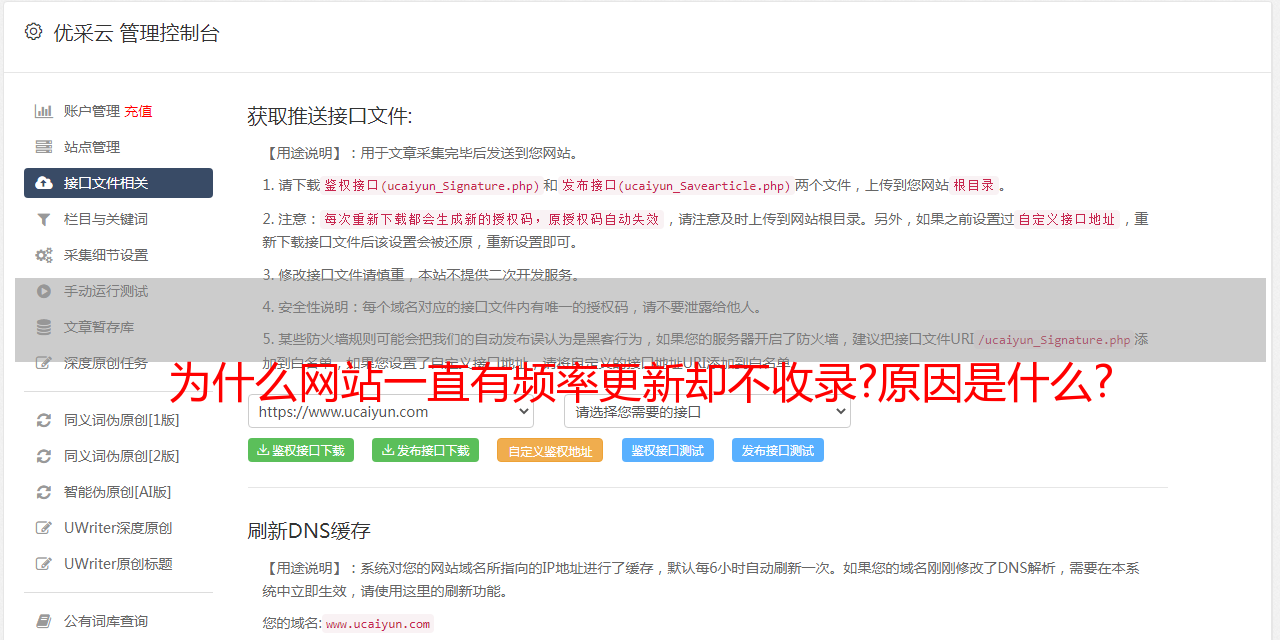1280x640 pixels.
Task: Click the refresh icon for 同义词伪原创[1版]
Action: [44, 420]
